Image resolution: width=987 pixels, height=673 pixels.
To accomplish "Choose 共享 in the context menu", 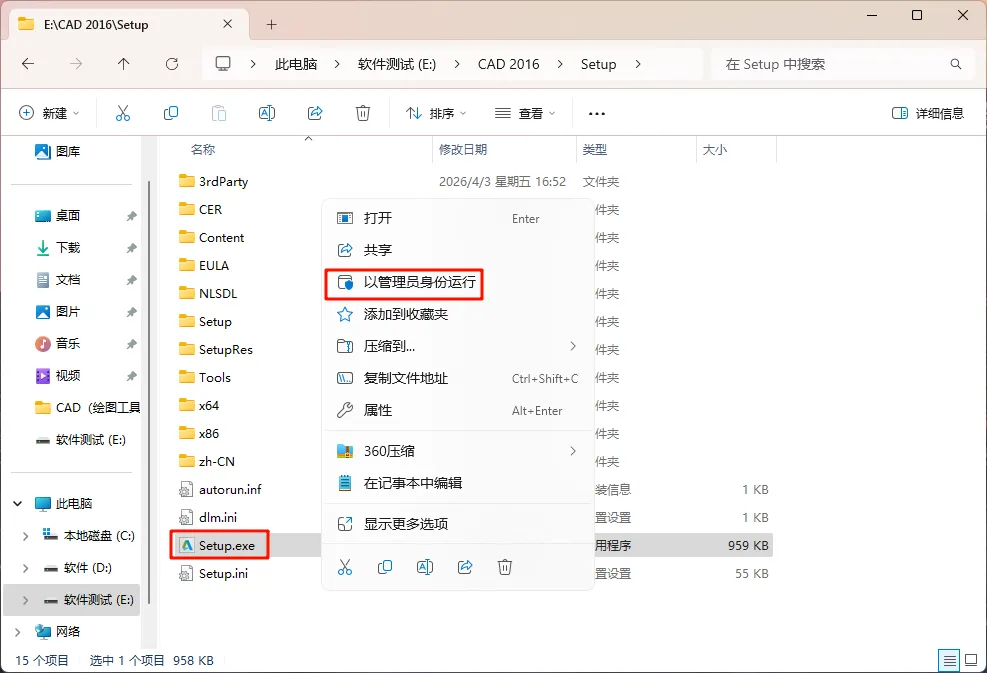I will point(458,250).
